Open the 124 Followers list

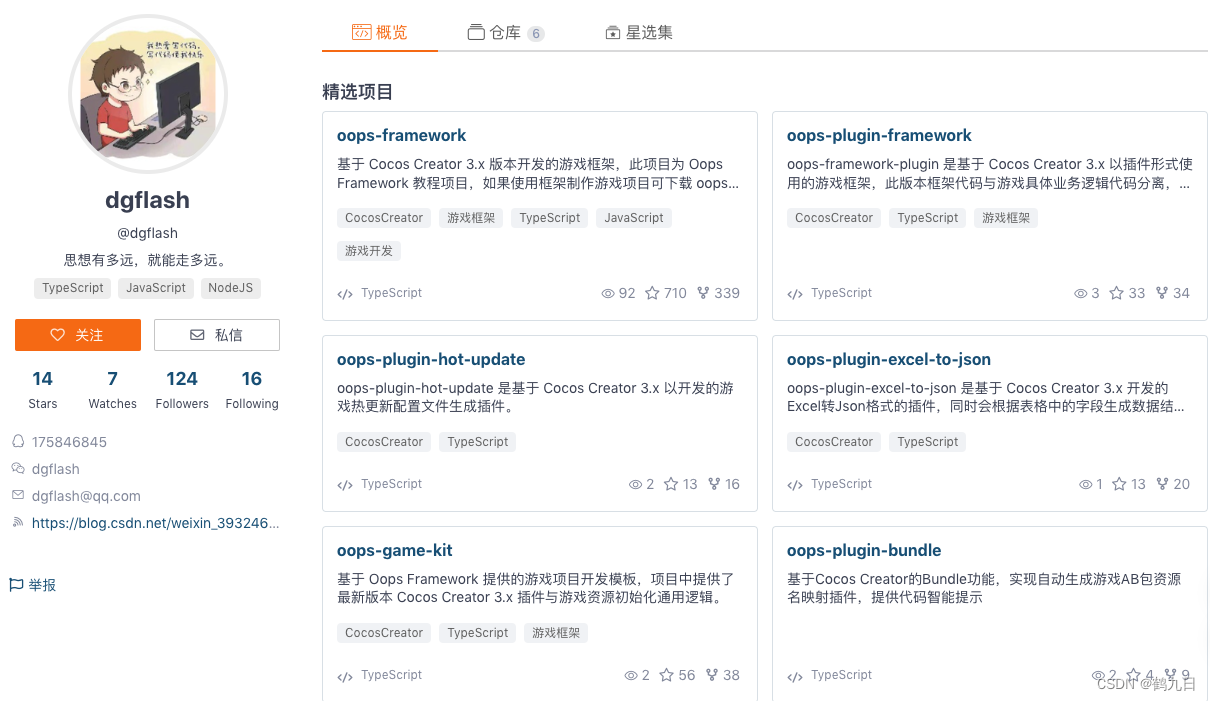(182, 389)
